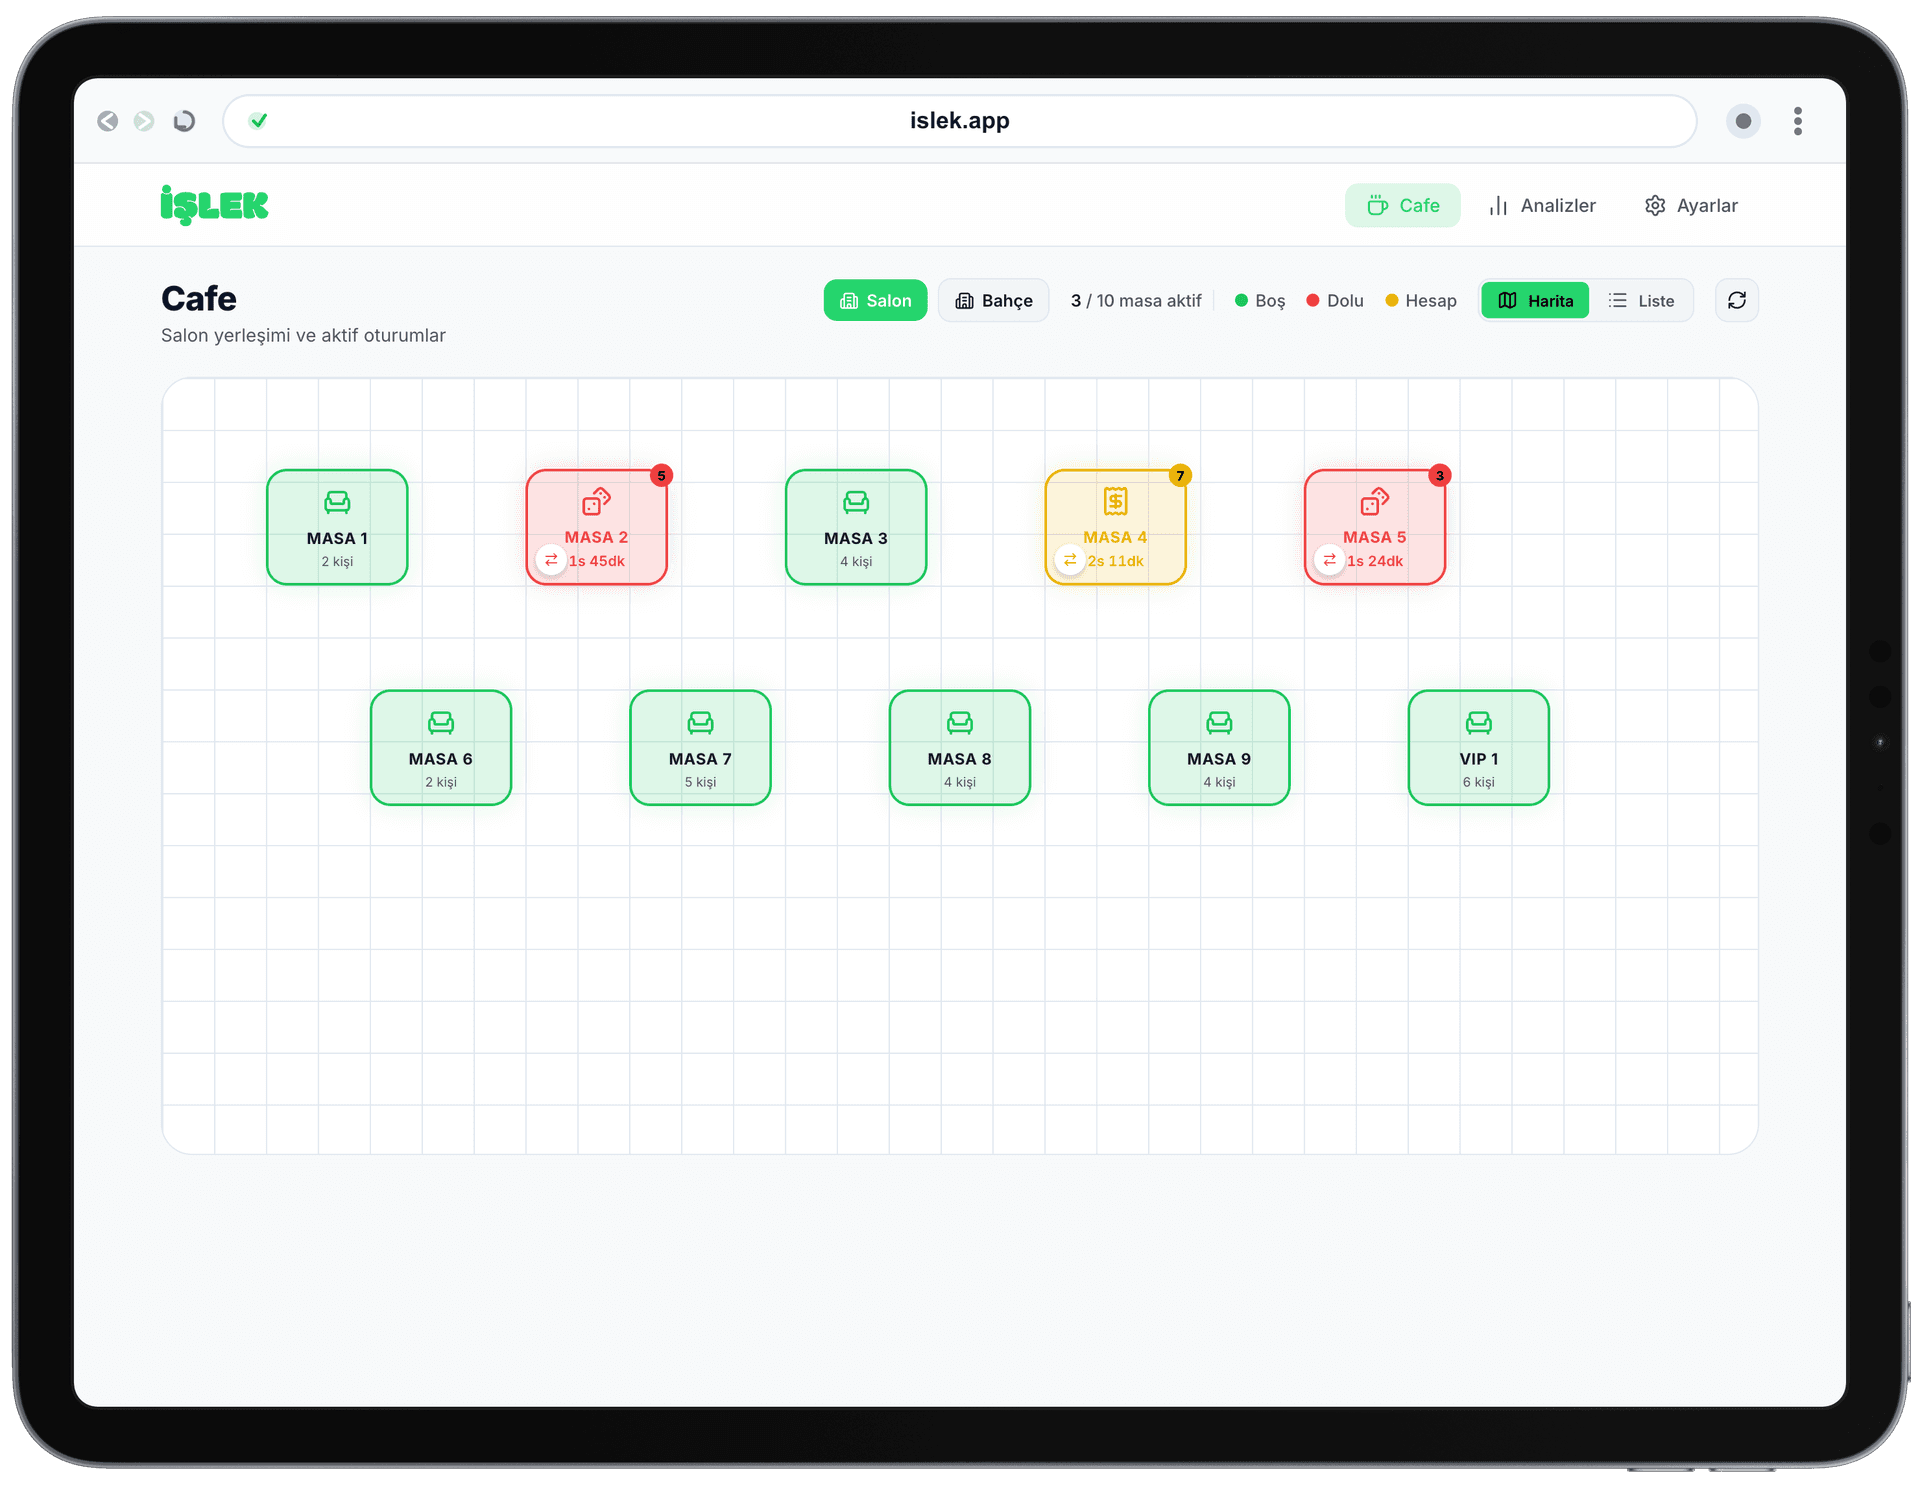Go to the Cafe tab
This screenshot has height=1485, width=1920.
1402,205
